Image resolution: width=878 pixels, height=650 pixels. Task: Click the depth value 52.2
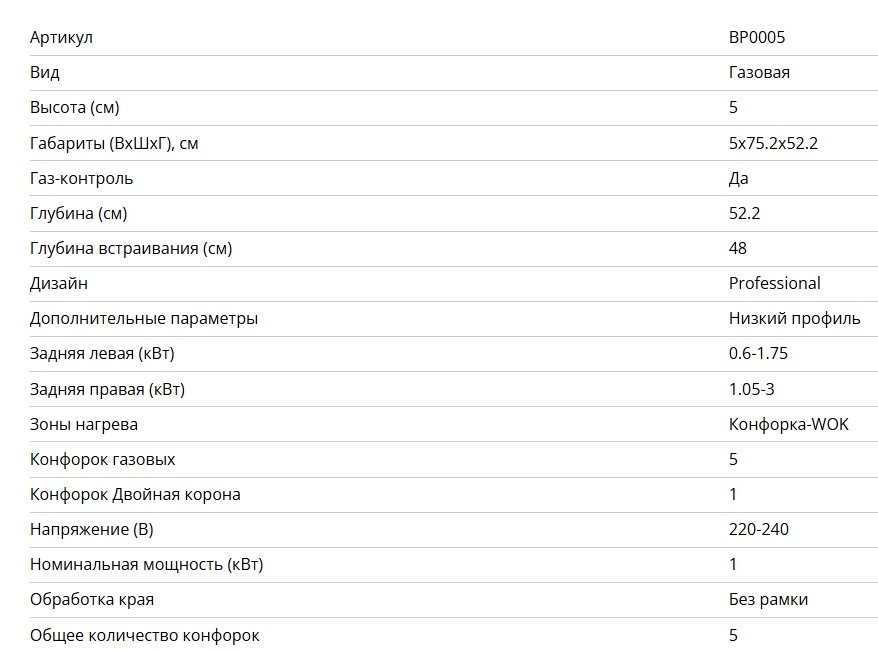744,213
